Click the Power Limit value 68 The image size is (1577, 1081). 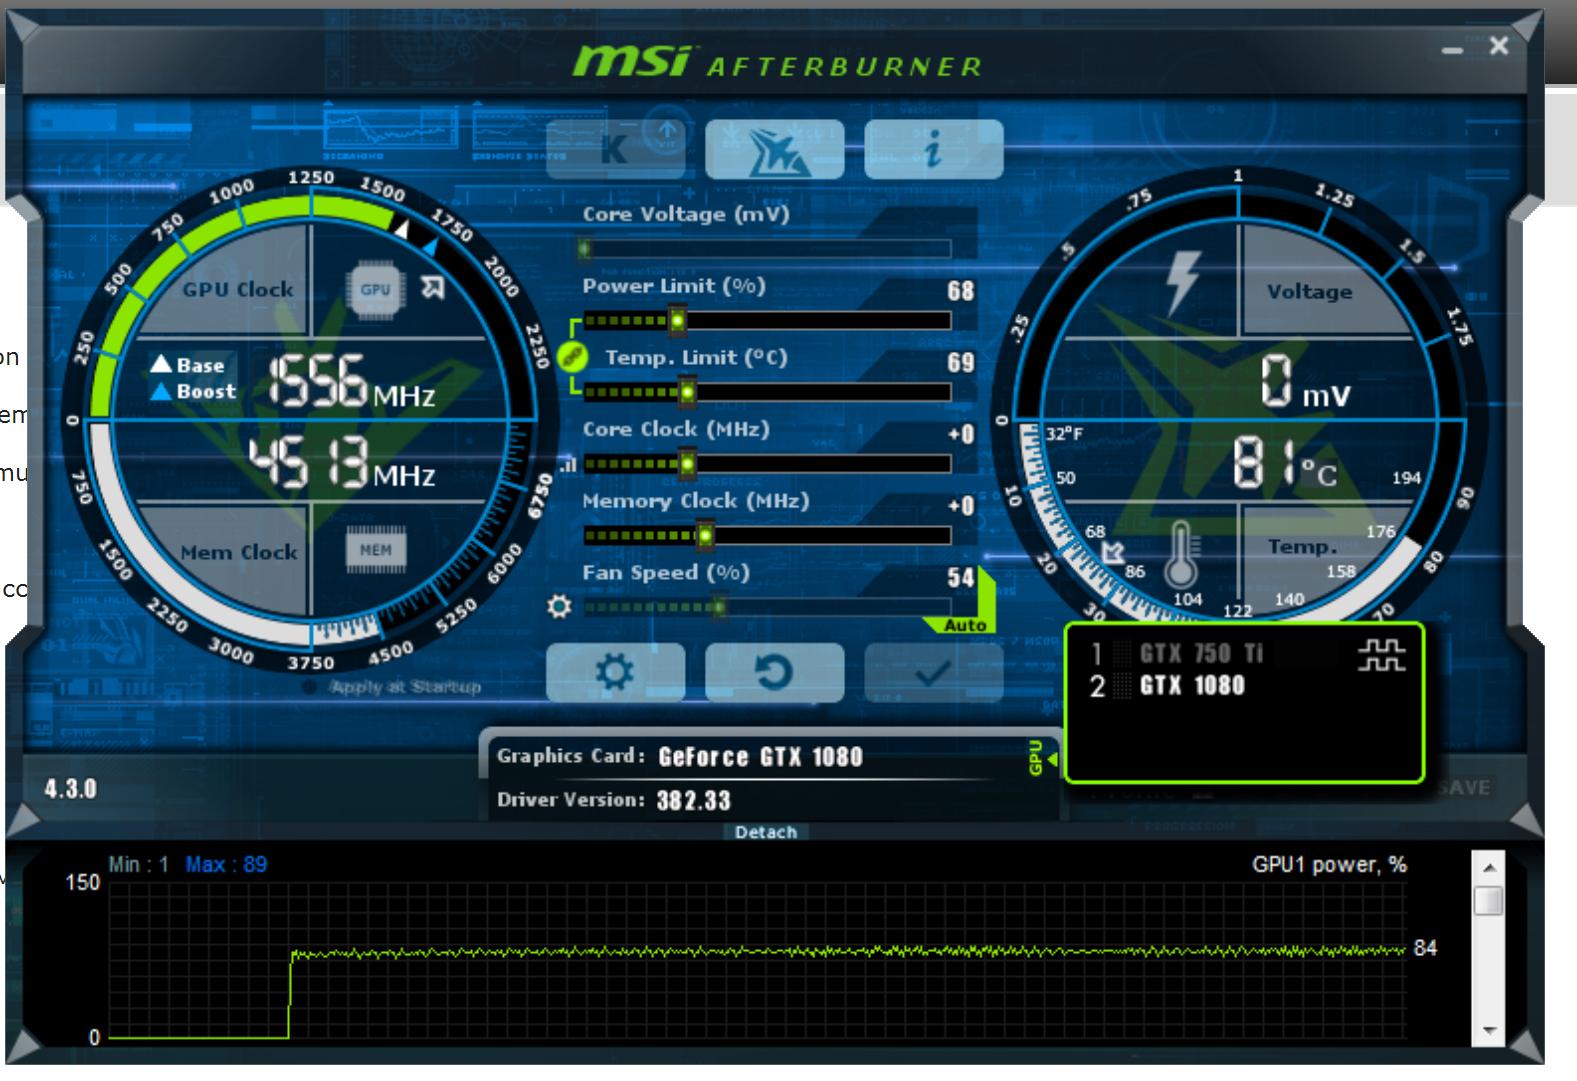pyautogui.click(x=960, y=291)
